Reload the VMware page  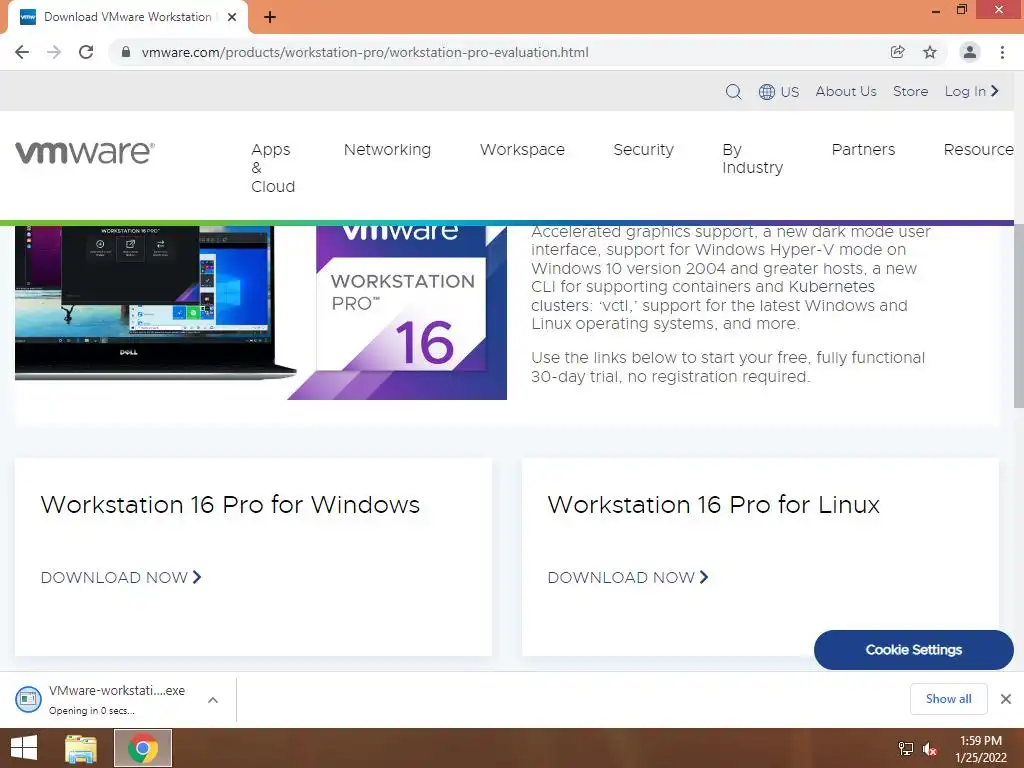[86, 52]
